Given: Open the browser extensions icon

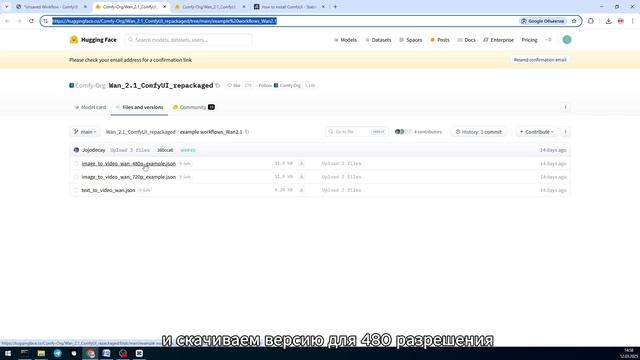Looking at the screenshot, I should pos(591,21).
